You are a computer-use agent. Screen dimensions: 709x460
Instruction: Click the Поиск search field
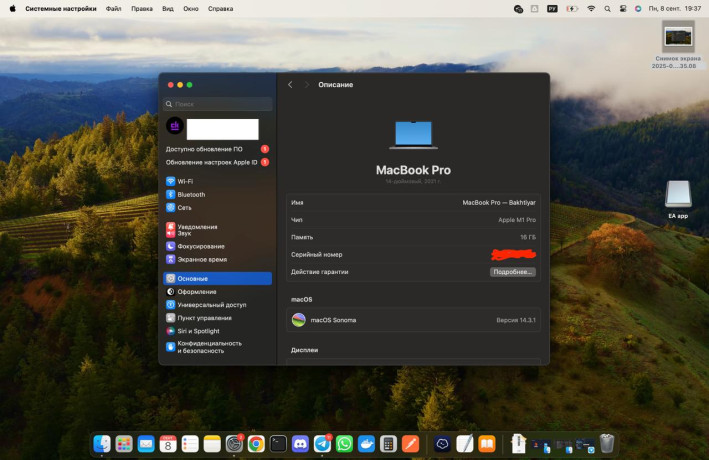[218, 104]
